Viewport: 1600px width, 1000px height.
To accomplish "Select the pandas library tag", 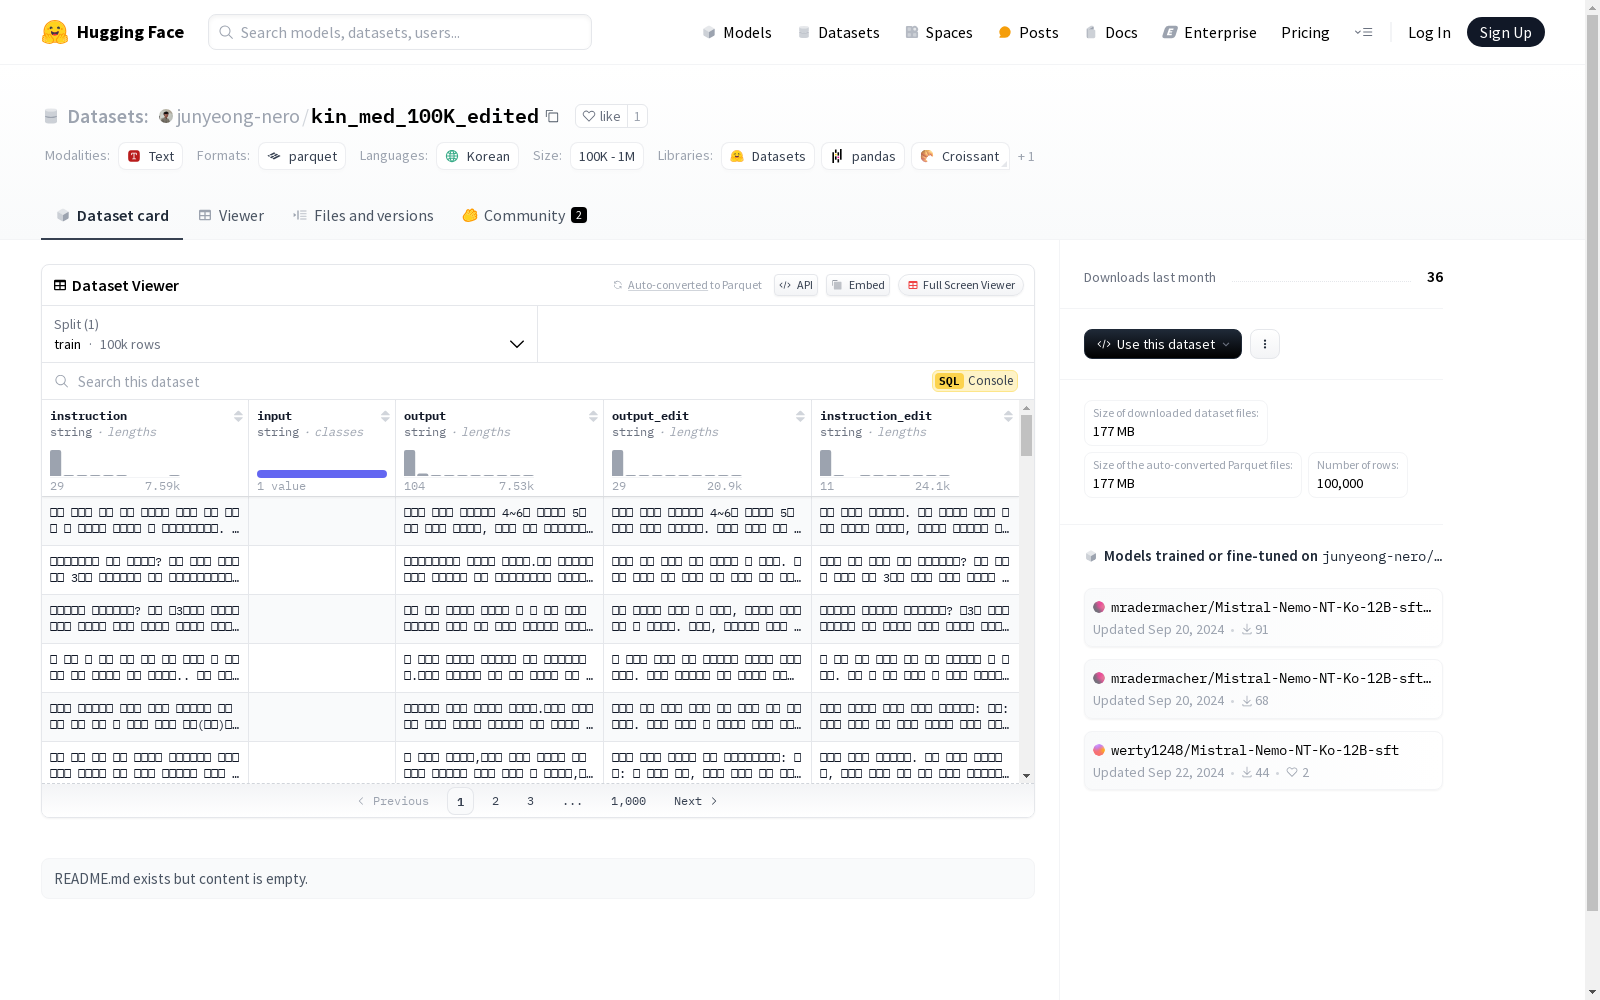I will (863, 156).
